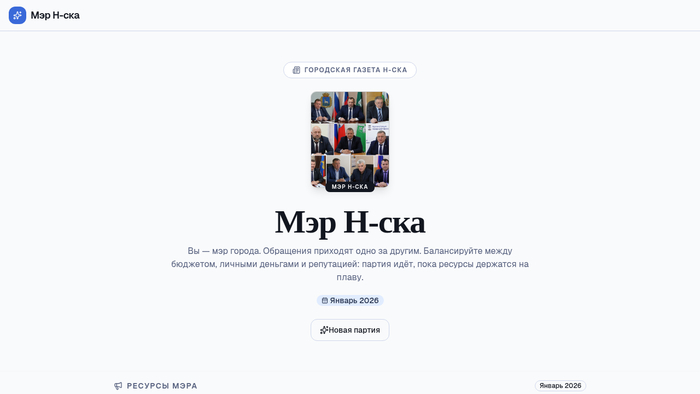Click the description paragraph starting with Вы — мэр
The image size is (700, 394).
(350, 264)
